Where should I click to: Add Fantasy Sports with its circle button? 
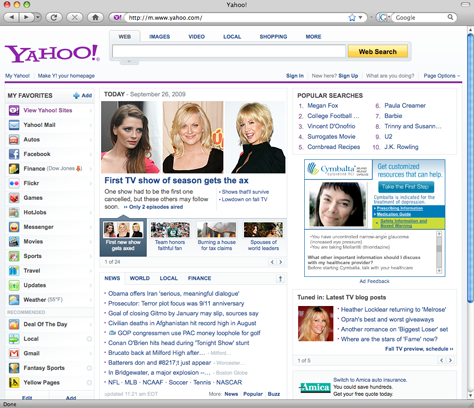(89, 368)
